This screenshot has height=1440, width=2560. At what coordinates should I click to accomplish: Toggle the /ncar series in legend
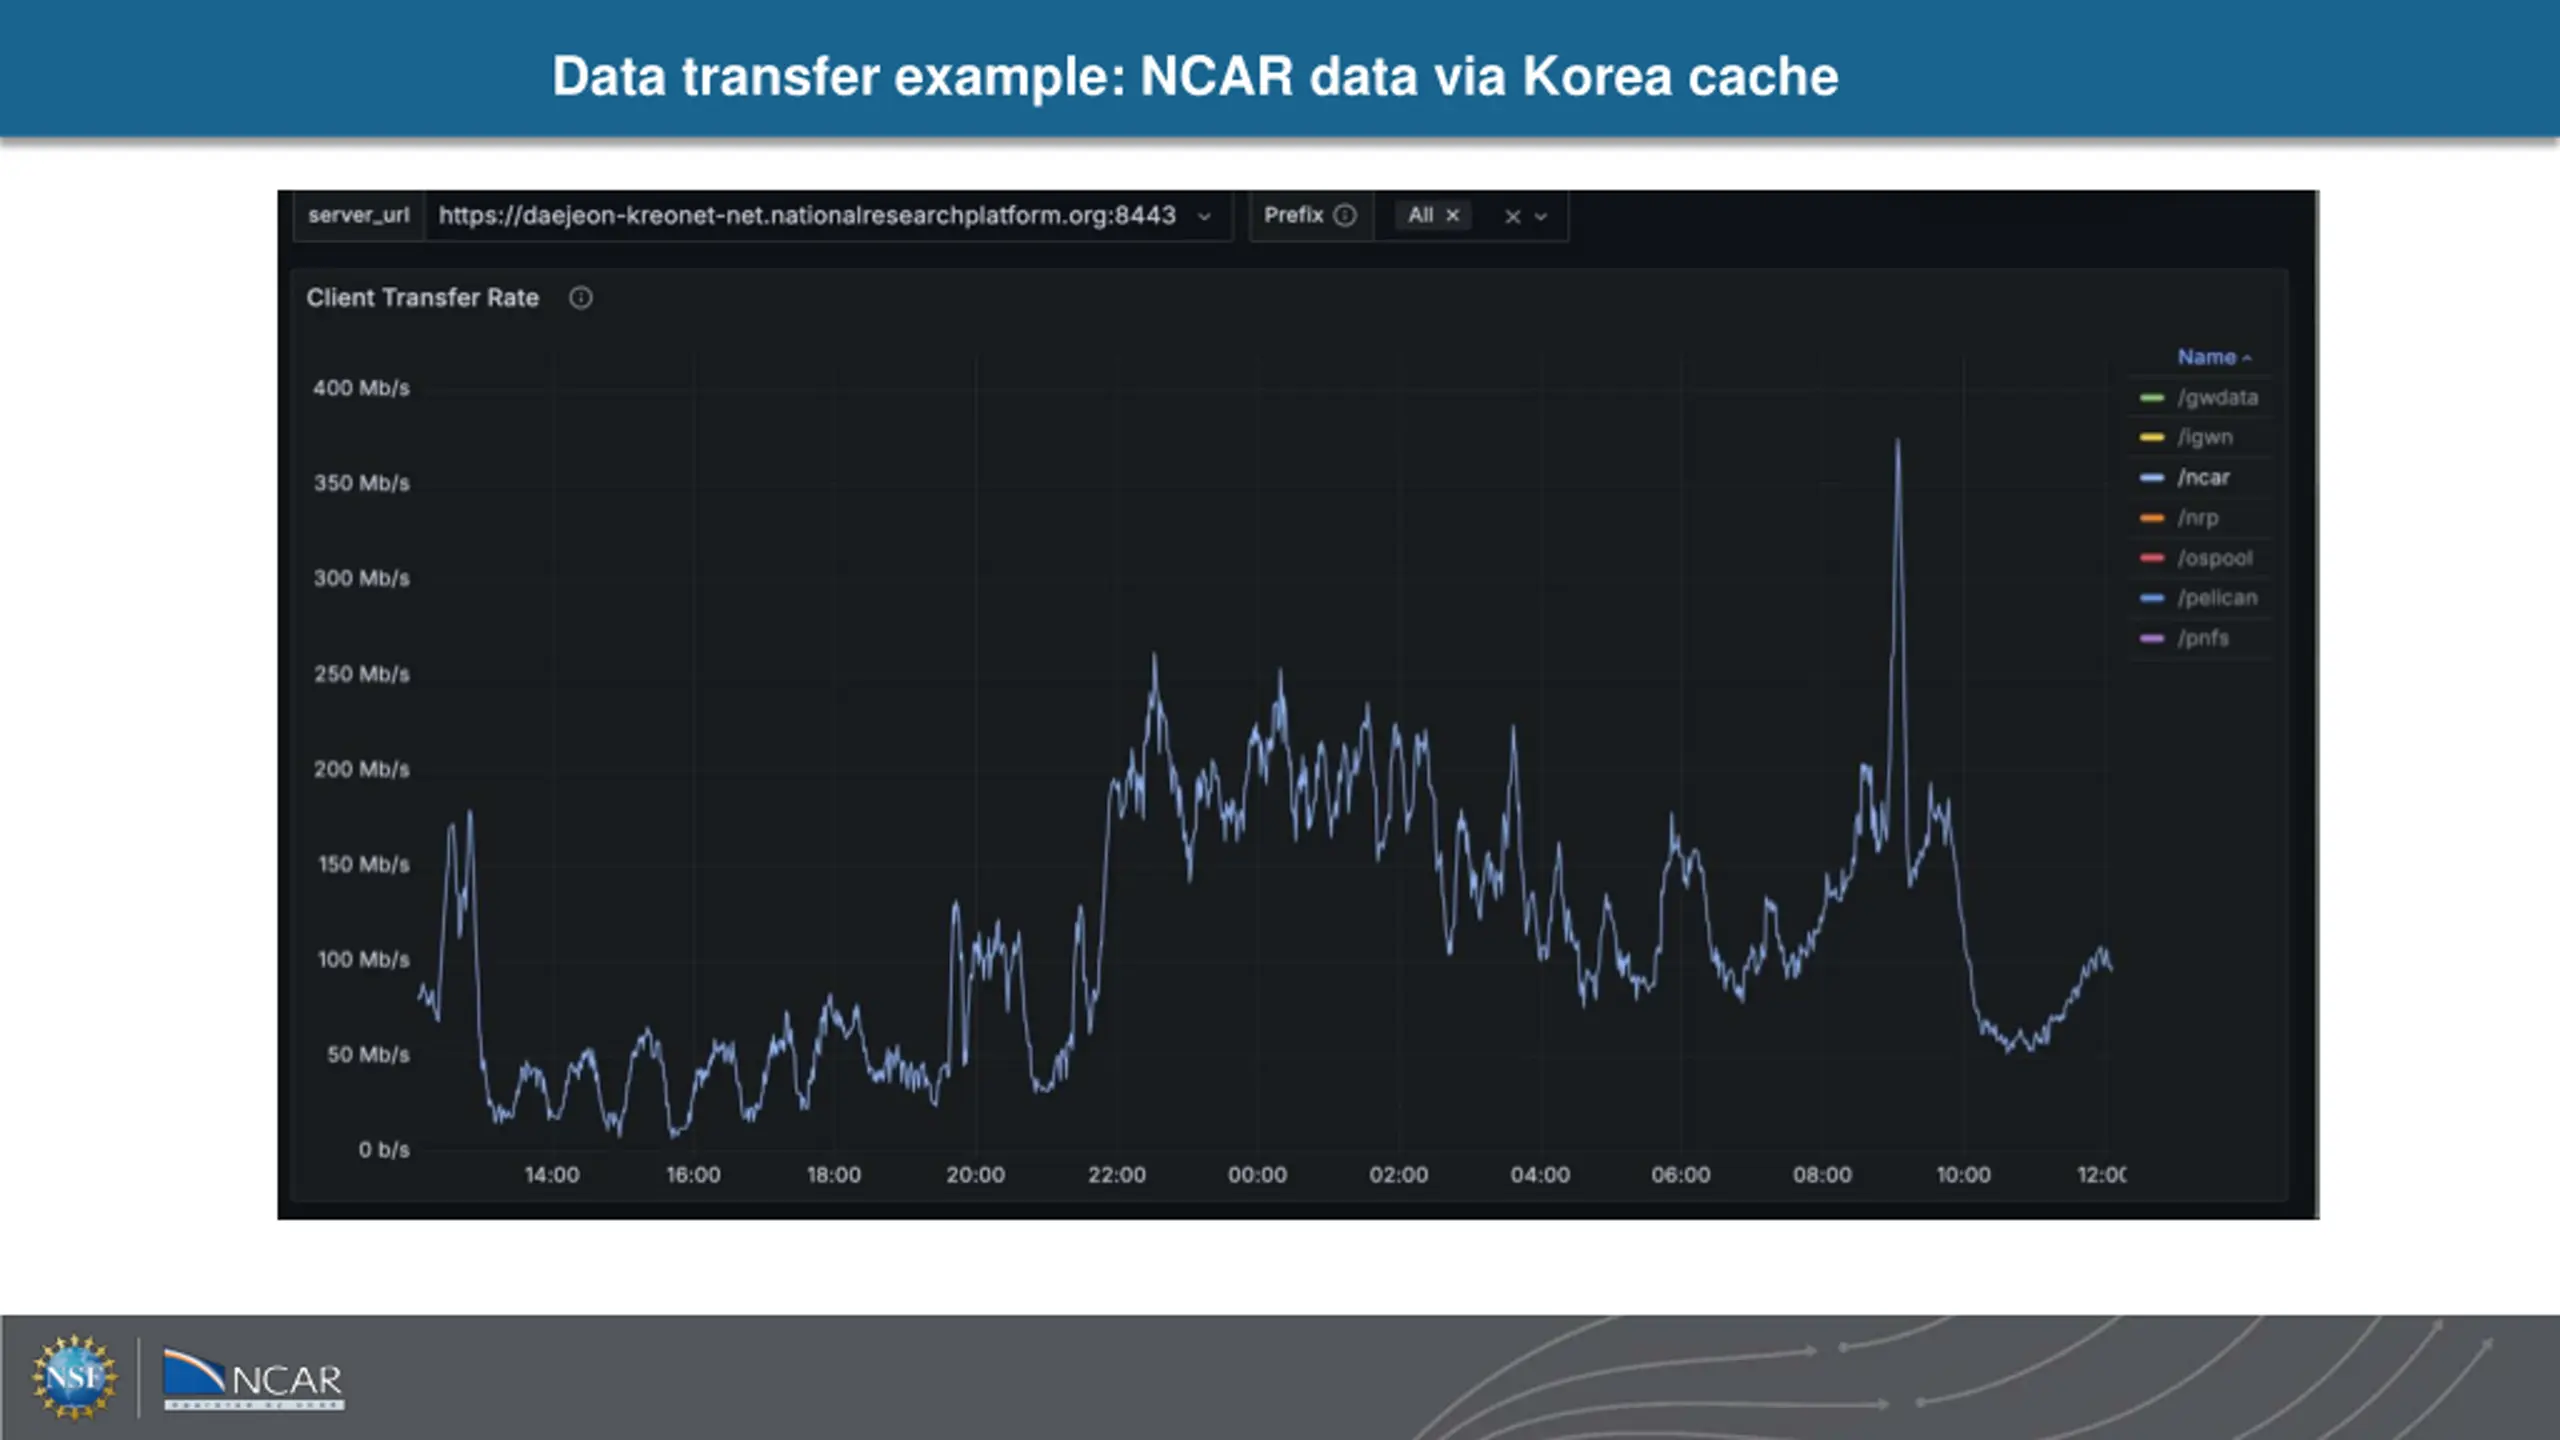click(2203, 478)
